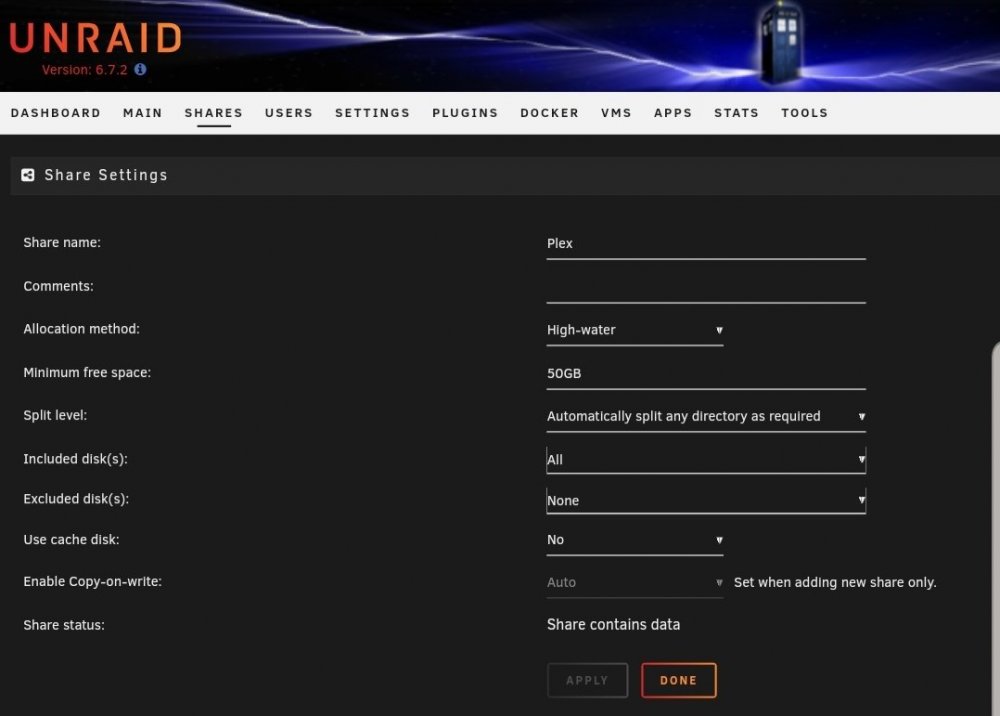
Task: Open the Included disk(s) dropdown
Action: point(706,460)
